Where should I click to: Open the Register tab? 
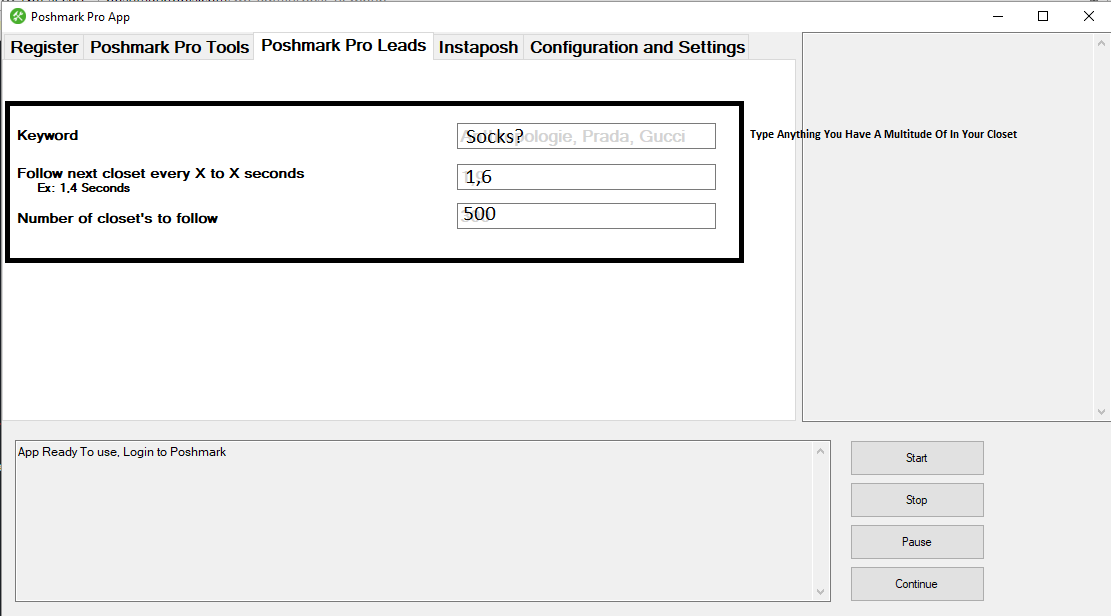pos(44,47)
